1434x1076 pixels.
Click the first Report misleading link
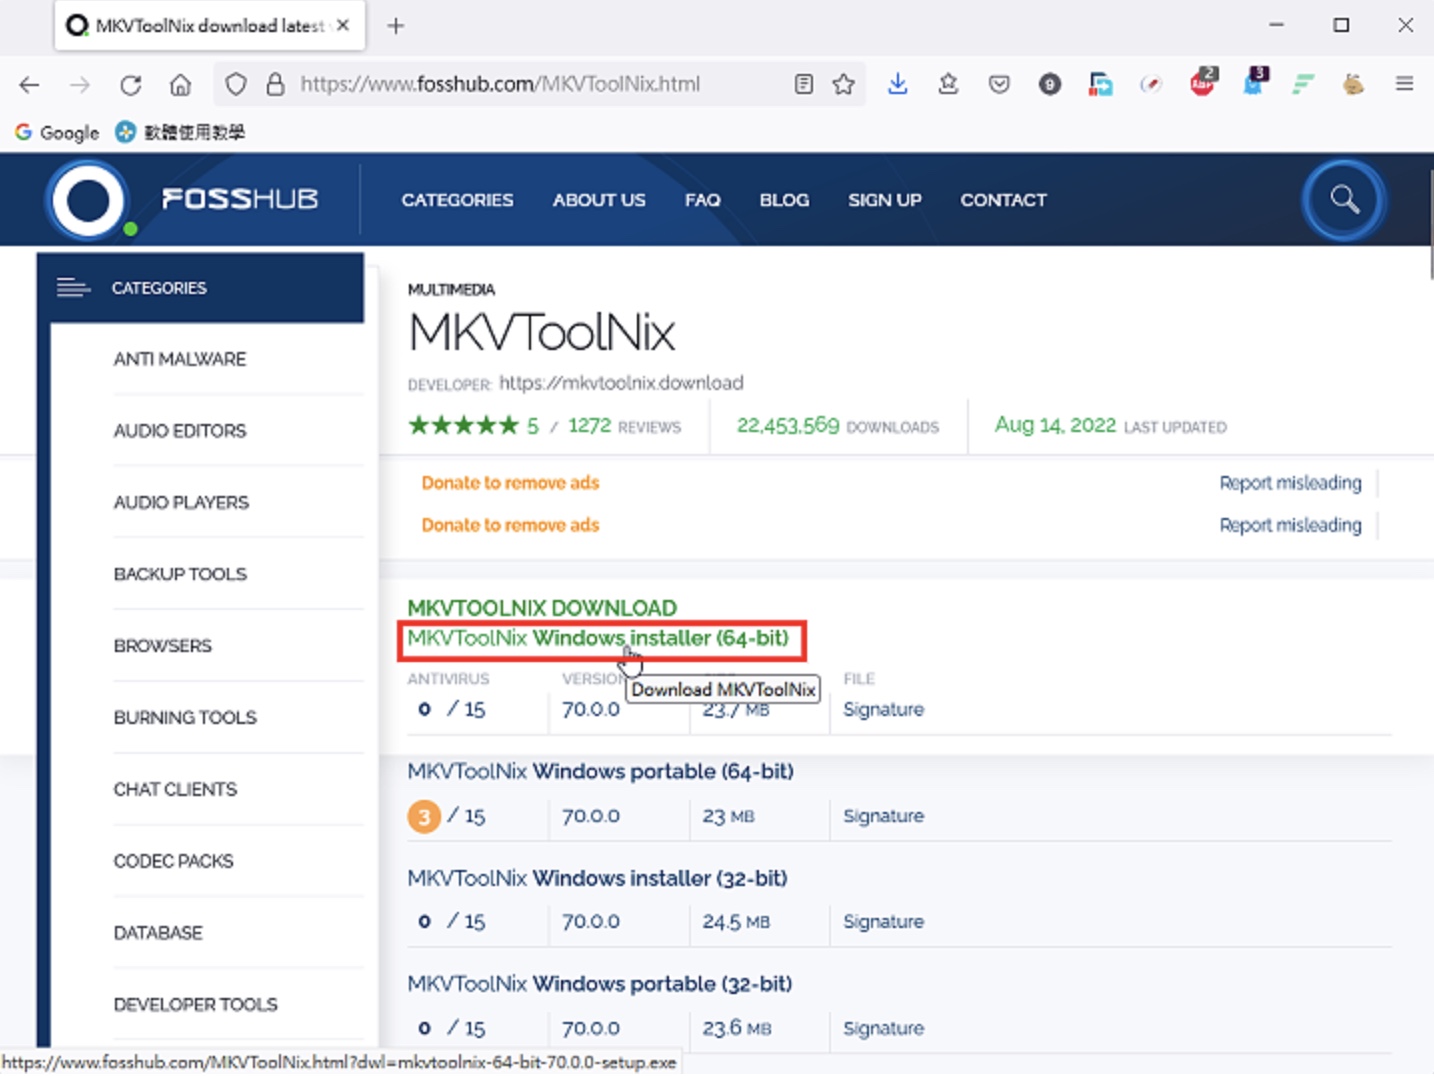point(1290,483)
